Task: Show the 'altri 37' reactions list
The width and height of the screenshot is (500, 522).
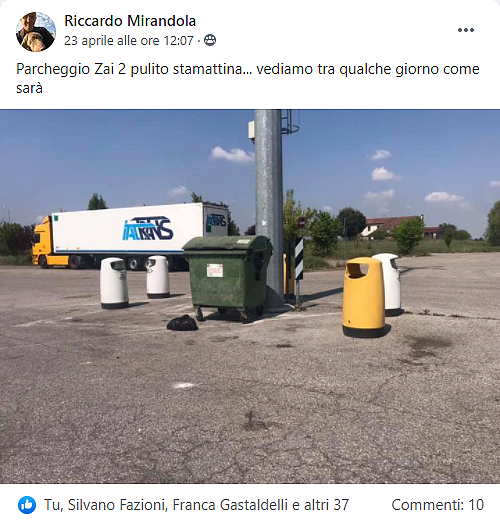Action: pos(326,505)
